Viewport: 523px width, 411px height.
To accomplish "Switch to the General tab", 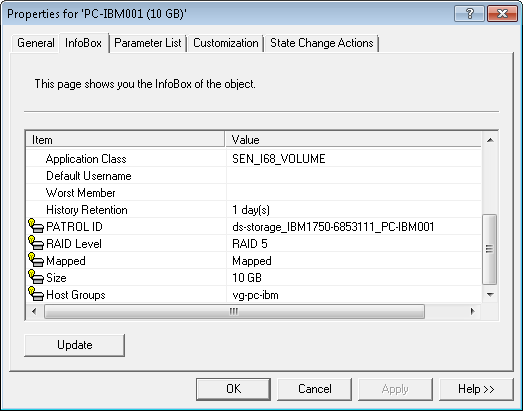I will (x=35, y=43).
